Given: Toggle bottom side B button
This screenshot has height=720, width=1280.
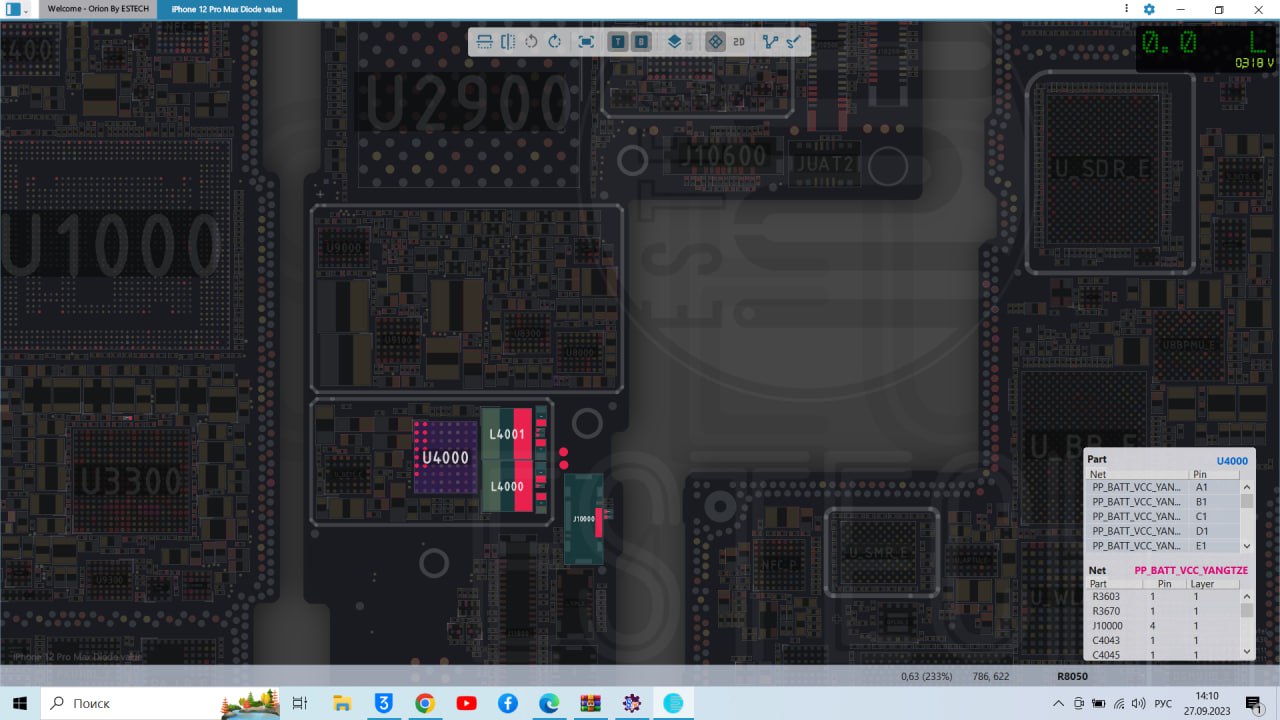Looking at the screenshot, I should [x=641, y=42].
